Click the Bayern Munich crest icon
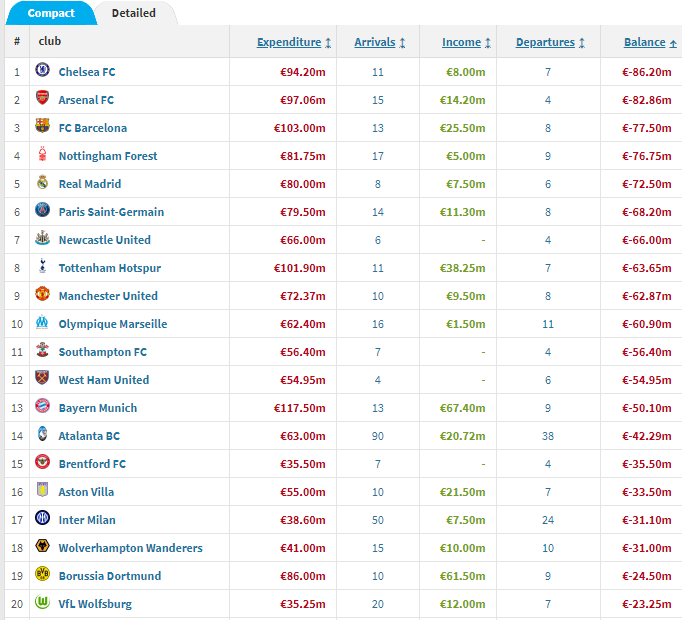 coord(42,408)
